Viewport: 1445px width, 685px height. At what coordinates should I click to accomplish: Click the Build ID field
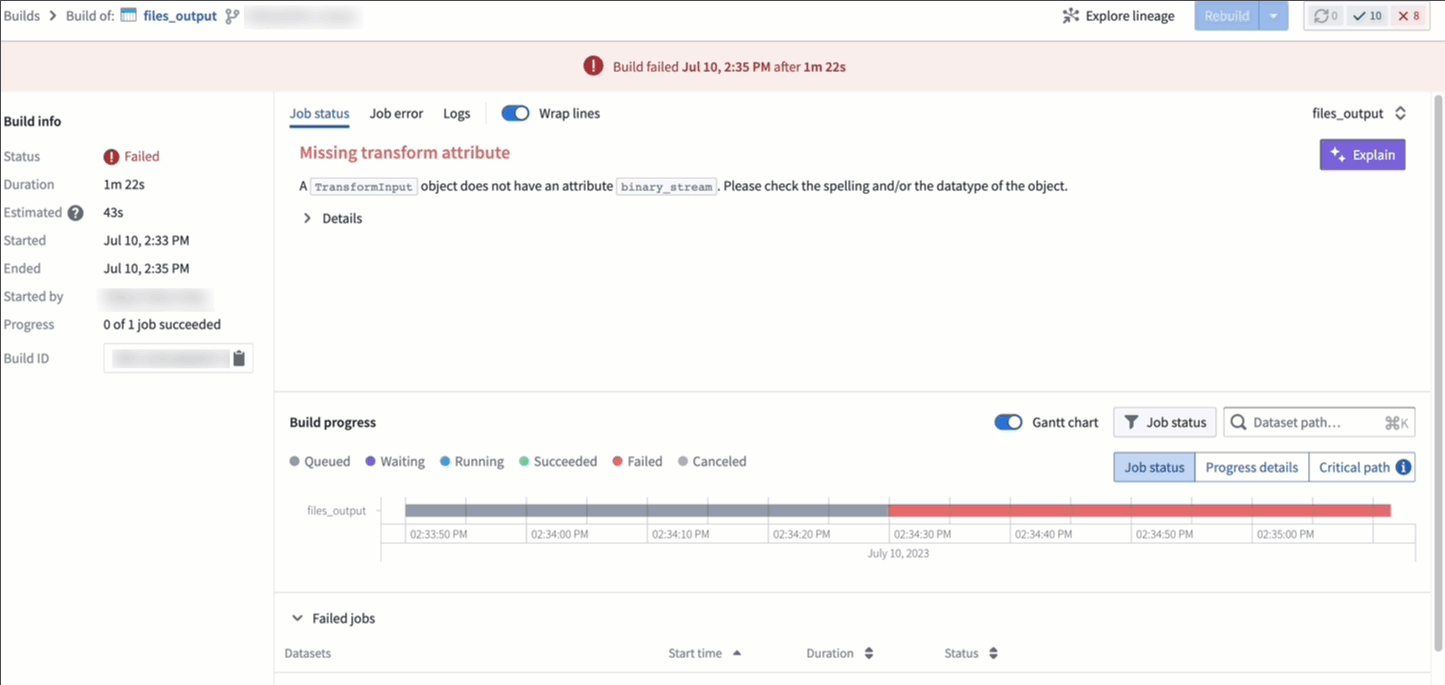point(178,358)
